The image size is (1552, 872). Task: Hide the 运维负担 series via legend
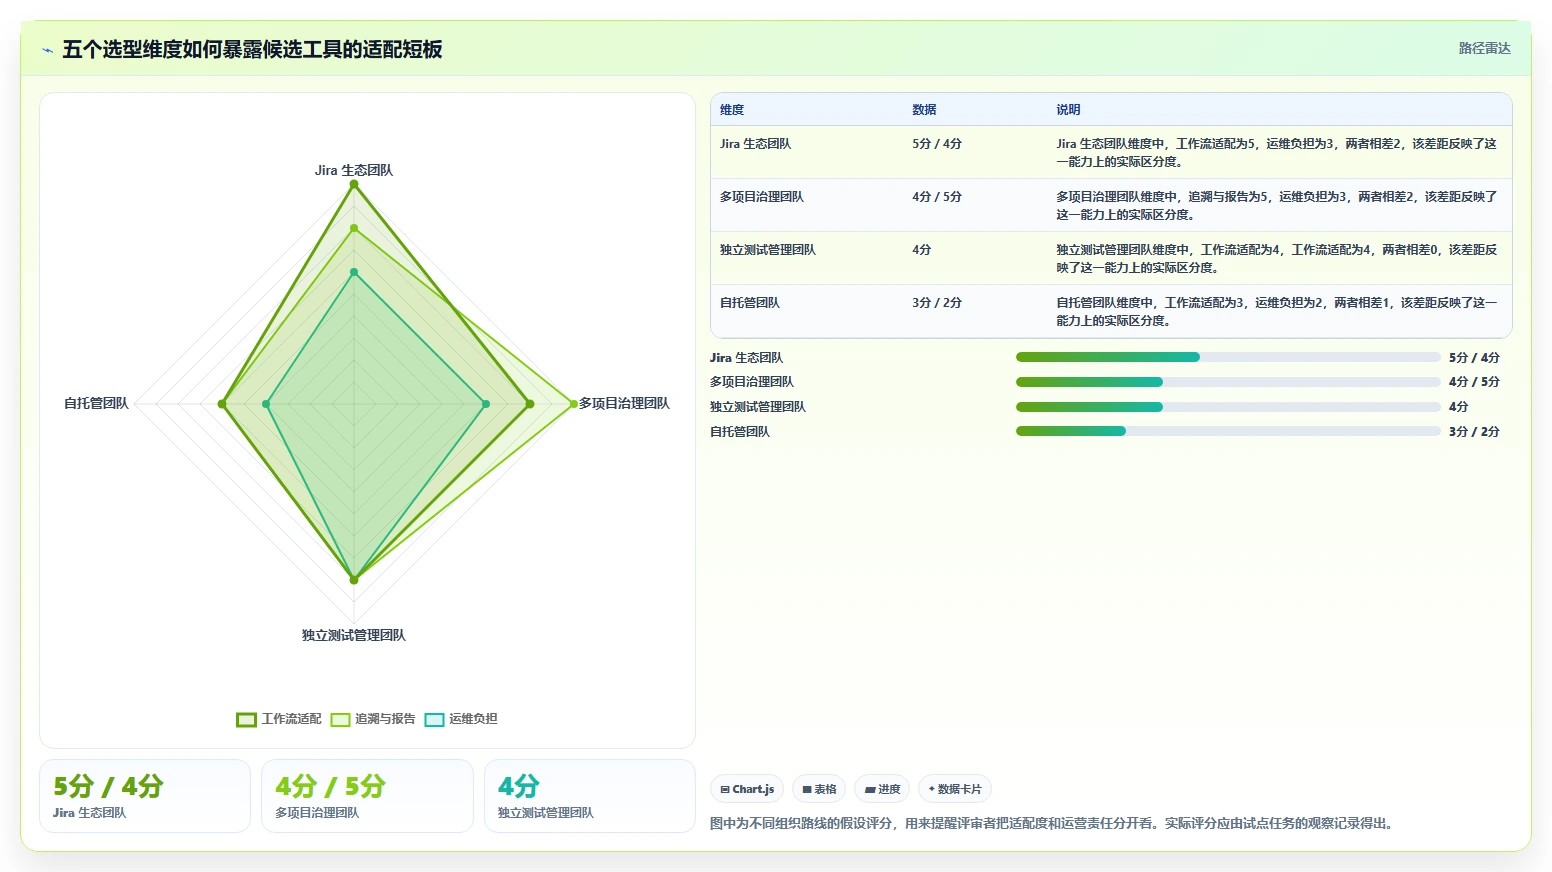pyautogui.click(x=461, y=719)
